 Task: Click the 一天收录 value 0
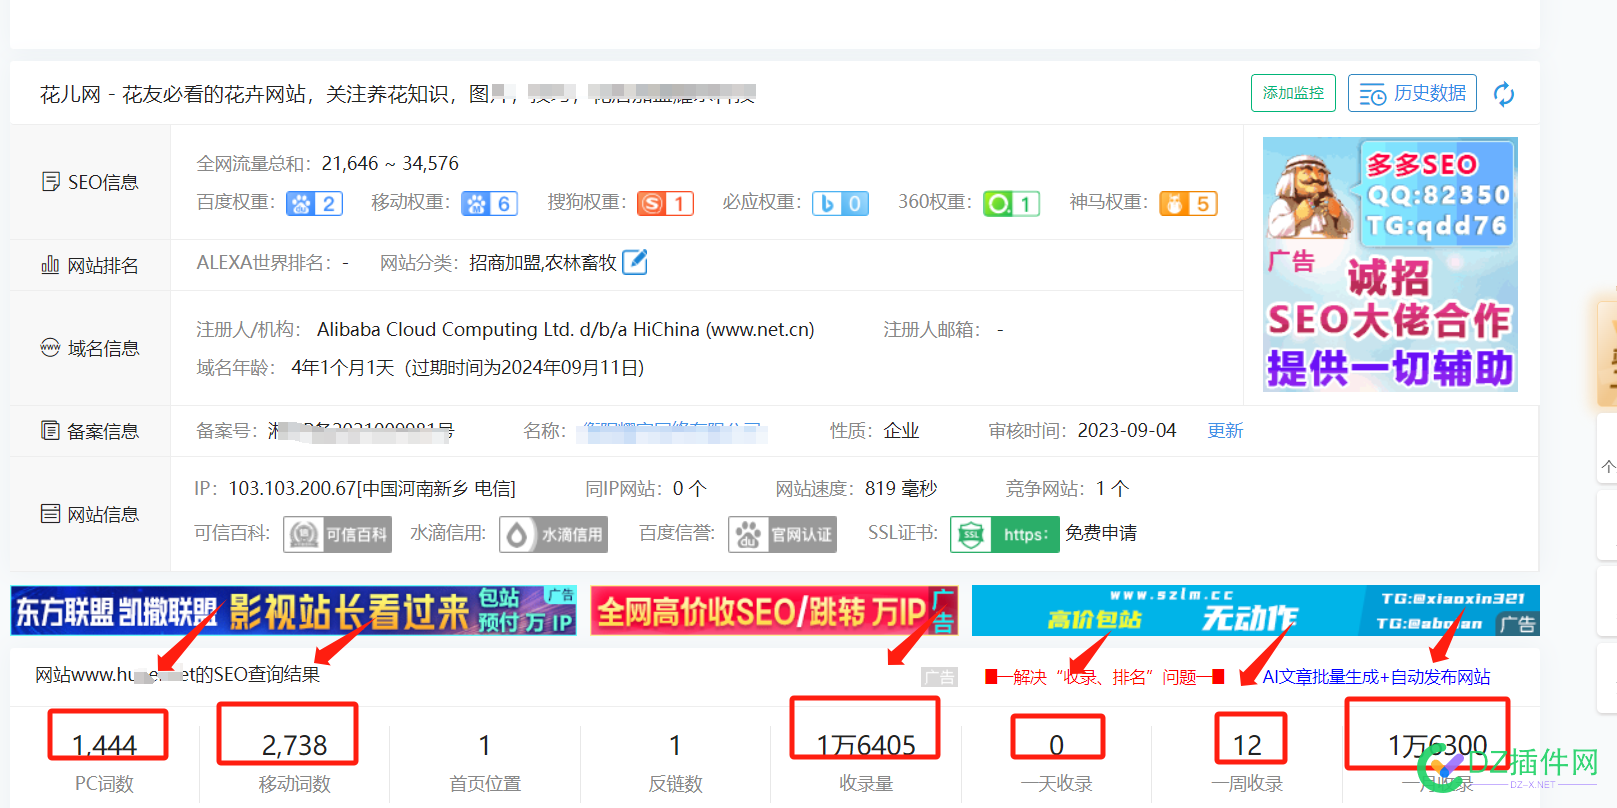point(1056,745)
